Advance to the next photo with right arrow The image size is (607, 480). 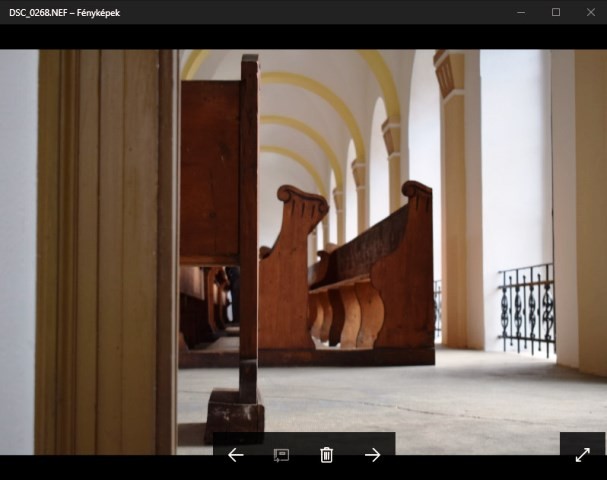[x=372, y=455]
